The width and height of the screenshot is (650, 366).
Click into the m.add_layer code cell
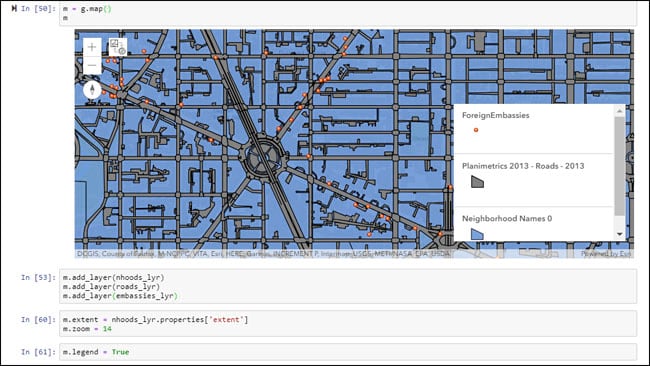pyautogui.click(x=348, y=286)
